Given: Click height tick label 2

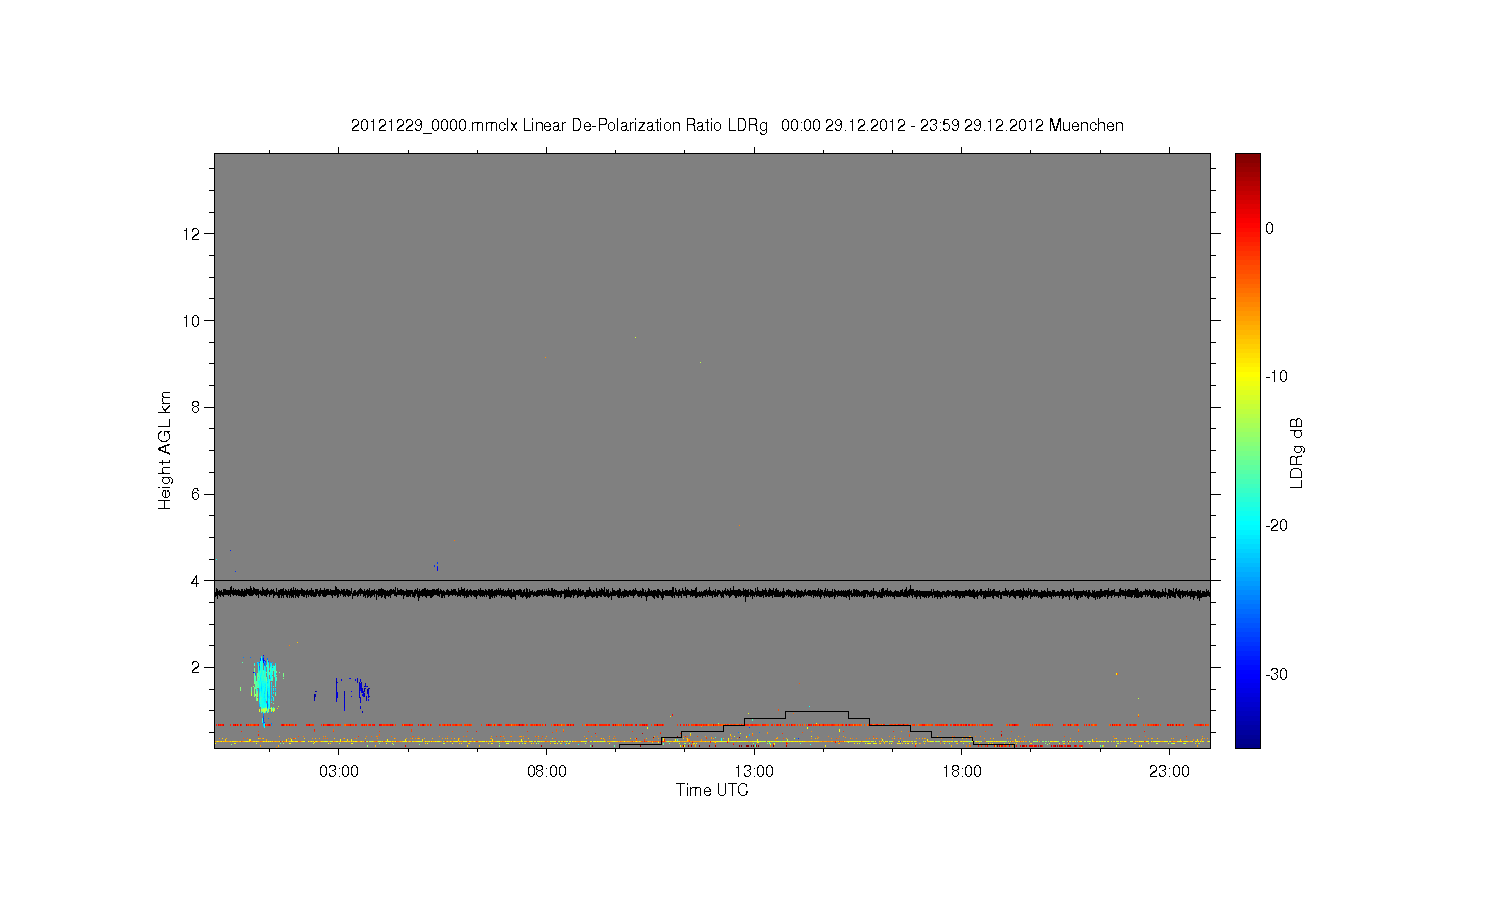Looking at the screenshot, I should click(x=196, y=667).
